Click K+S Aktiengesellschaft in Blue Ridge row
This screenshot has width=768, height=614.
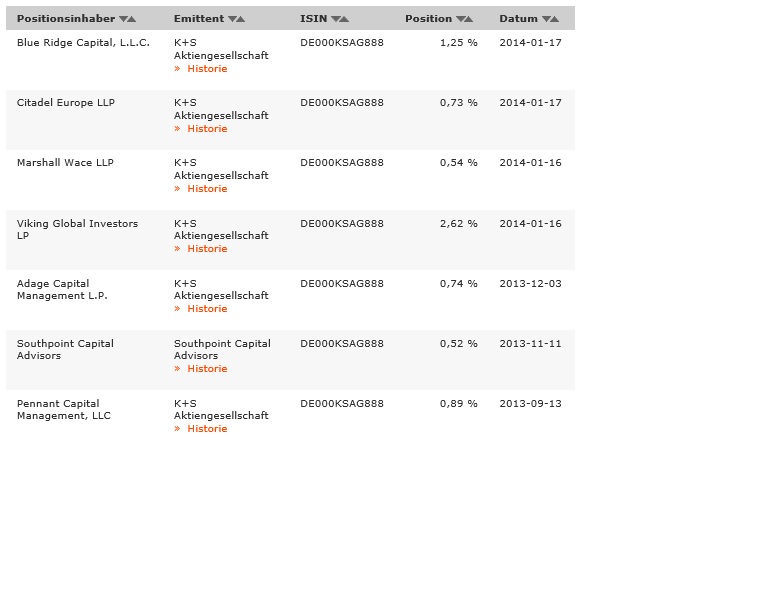221,49
